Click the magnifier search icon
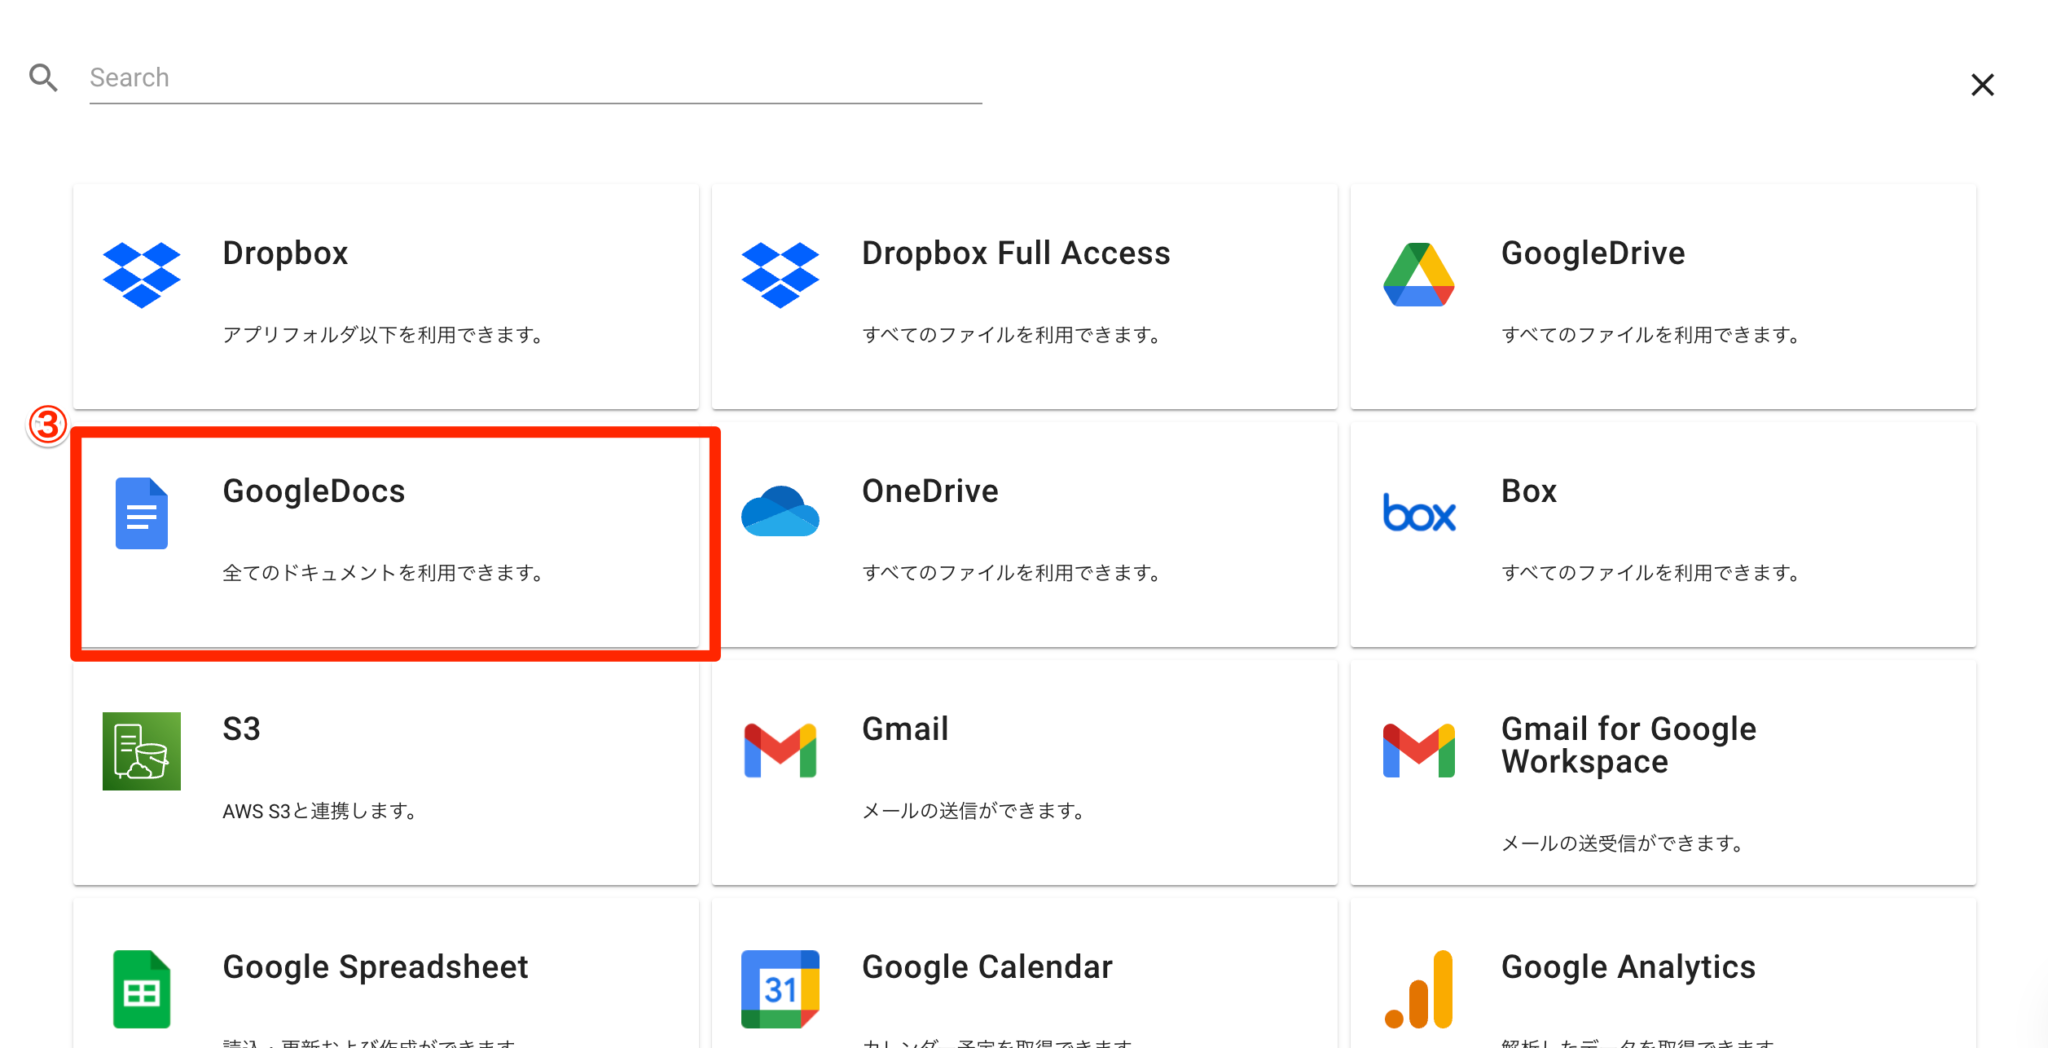Viewport: 2048px width, 1048px height. pos(43,77)
